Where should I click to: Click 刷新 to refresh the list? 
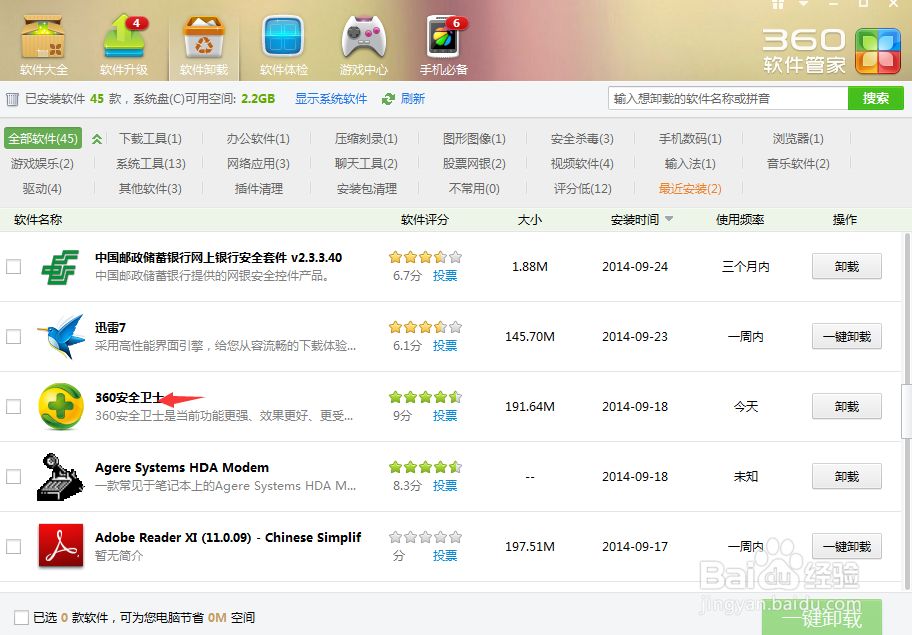click(x=410, y=99)
